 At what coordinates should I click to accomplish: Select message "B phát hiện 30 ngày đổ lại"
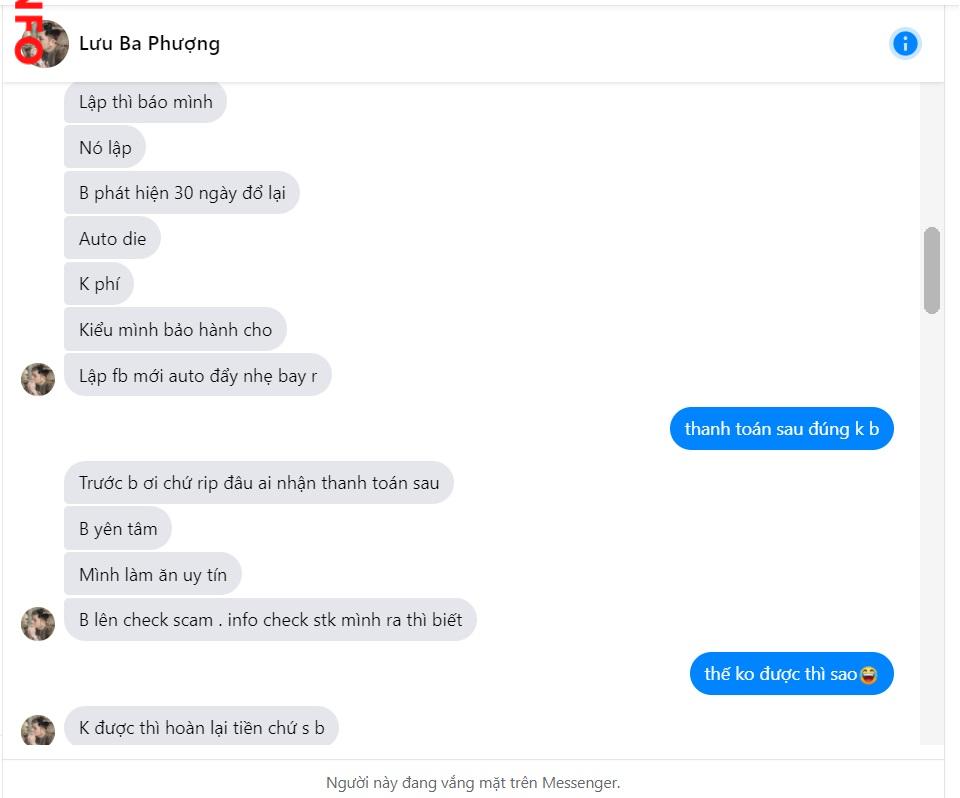[x=182, y=193]
